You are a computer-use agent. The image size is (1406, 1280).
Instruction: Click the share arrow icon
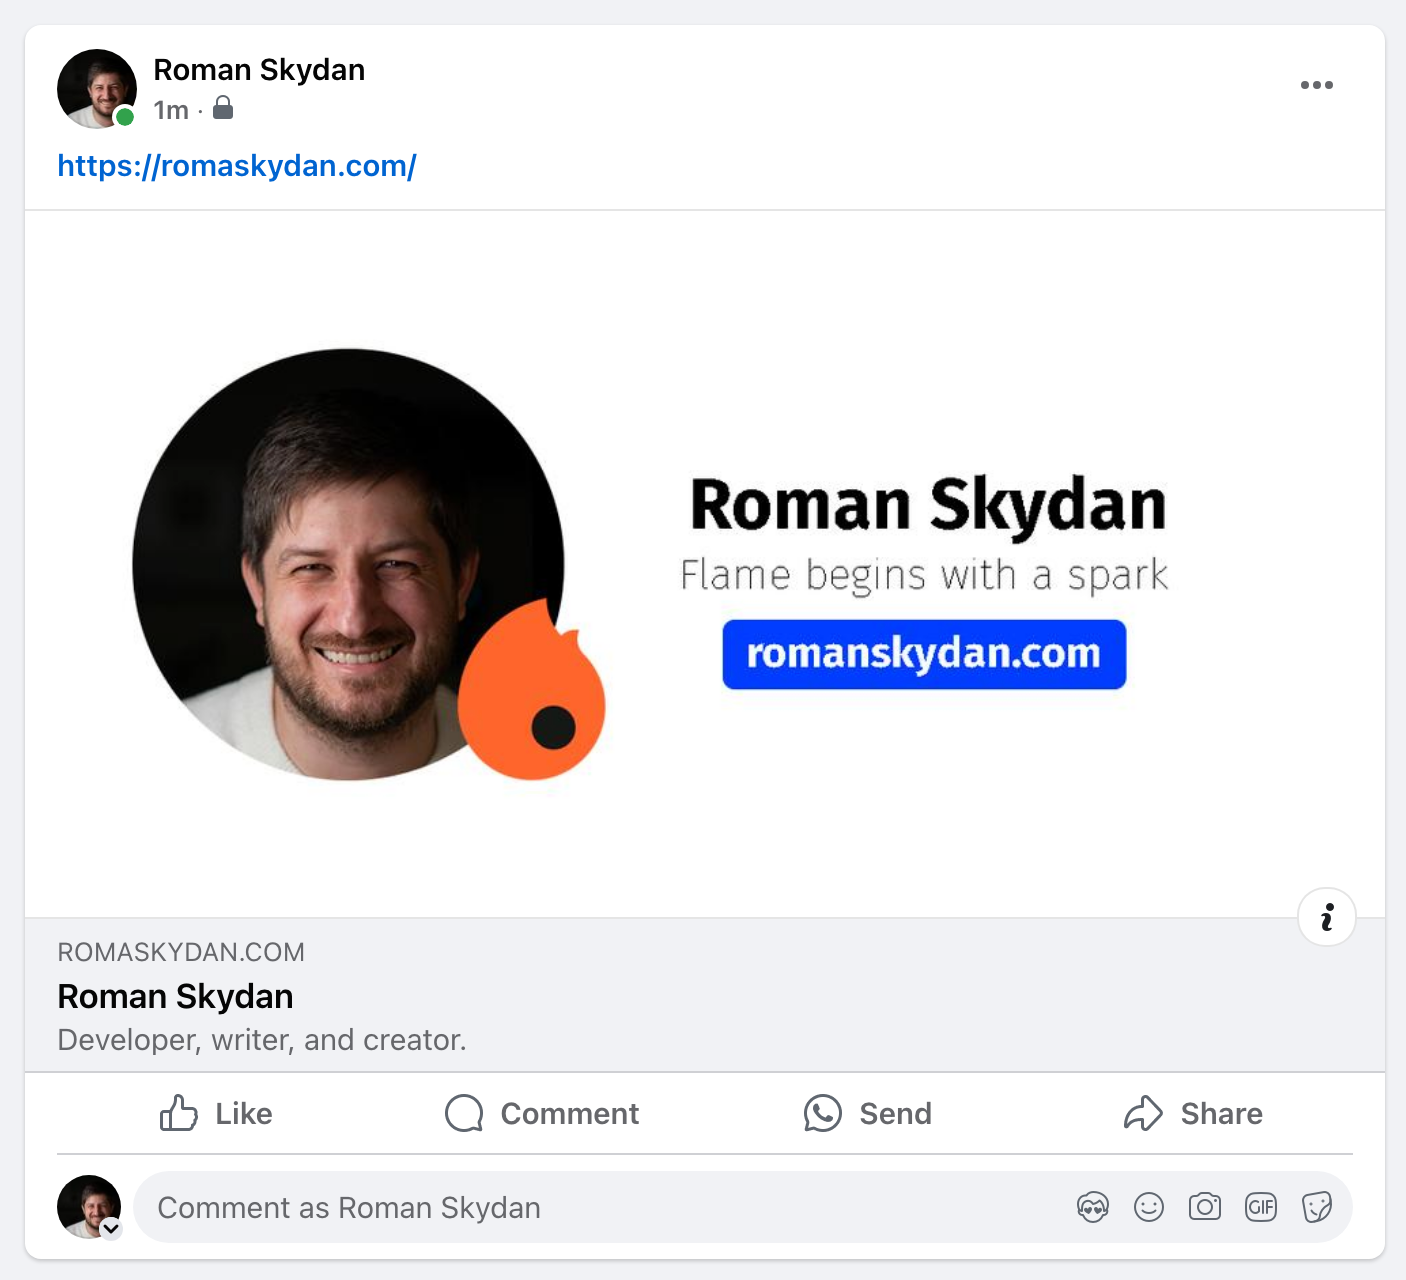(1143, 1113)
